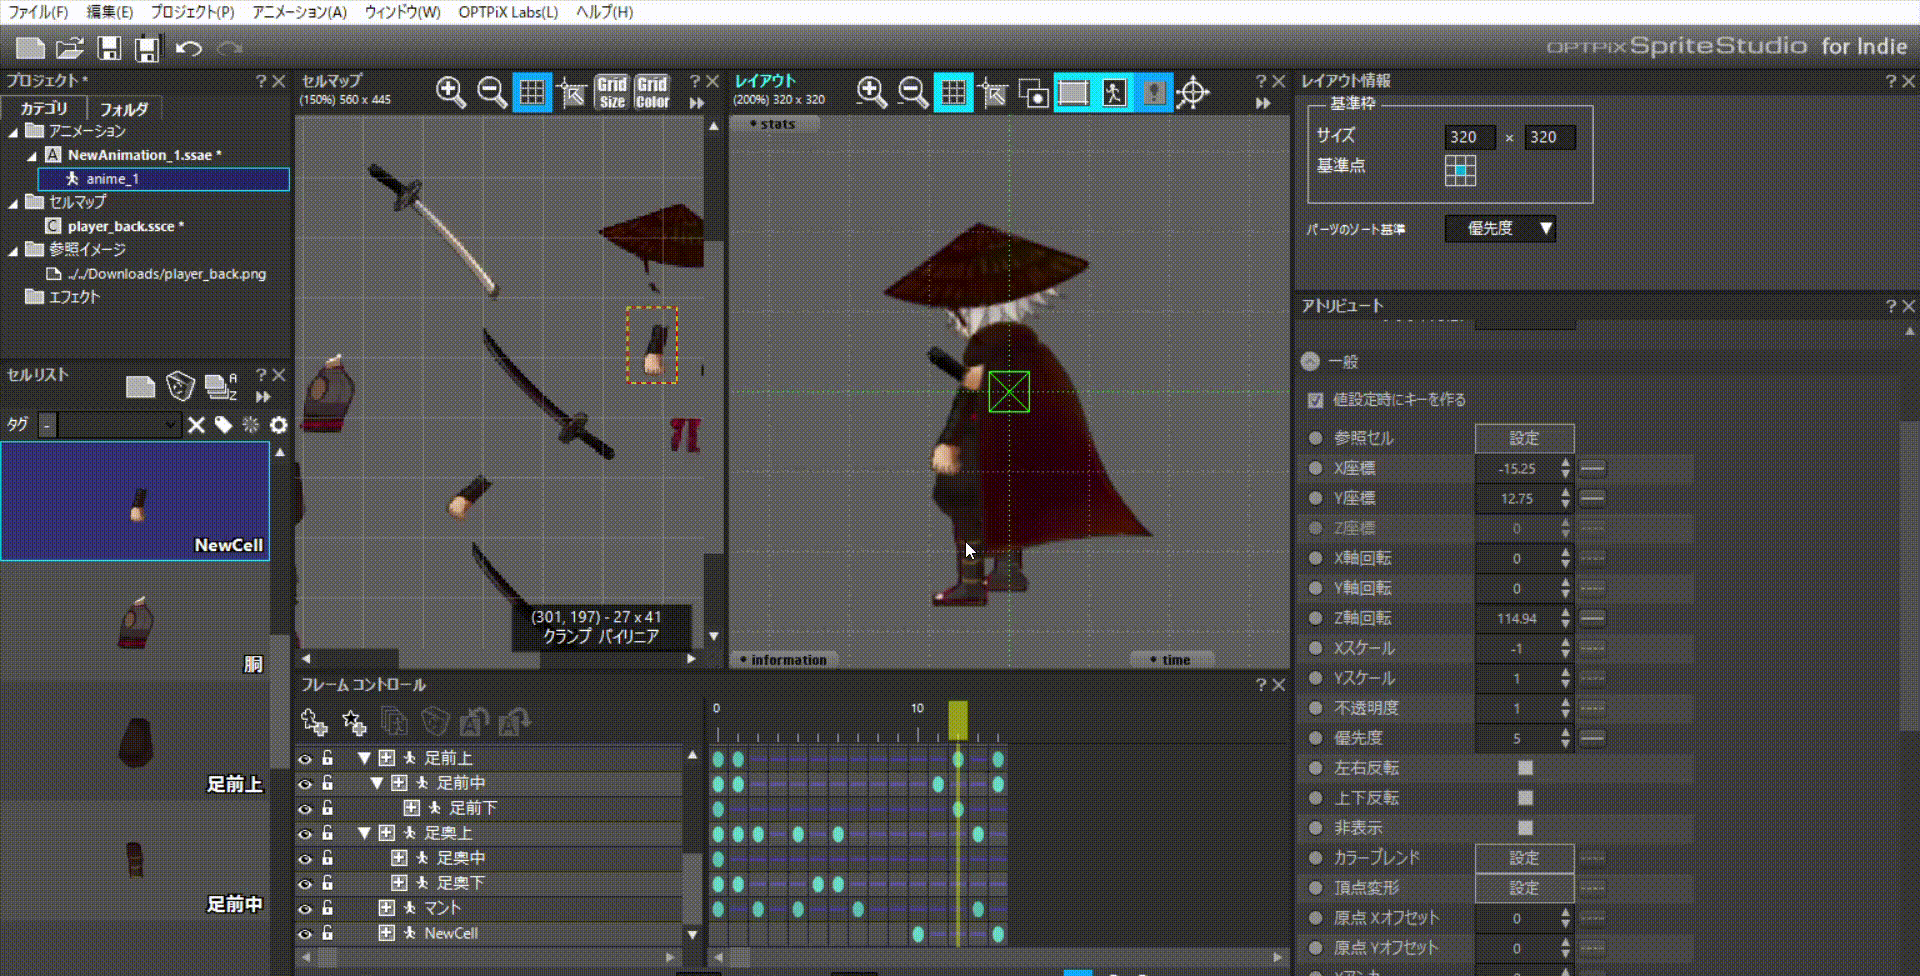Click the crosshair center view icon in layout
Screen dimensions: 1920x976
[1192, 93]
